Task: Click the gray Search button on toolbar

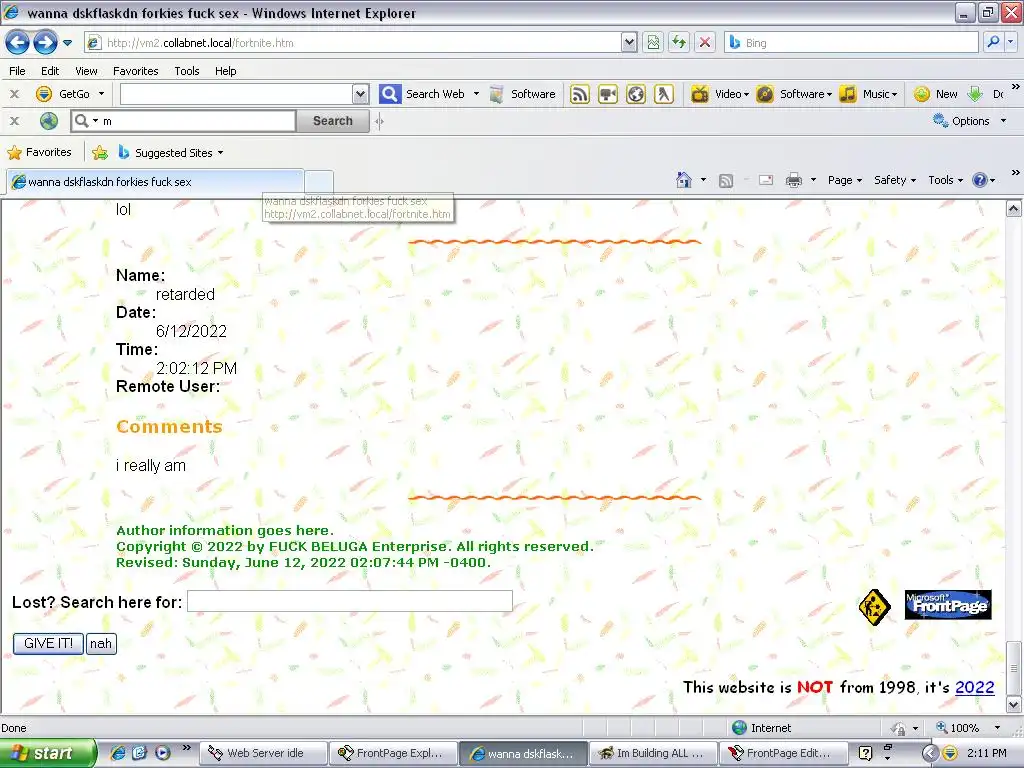Action: pos(332,121)
